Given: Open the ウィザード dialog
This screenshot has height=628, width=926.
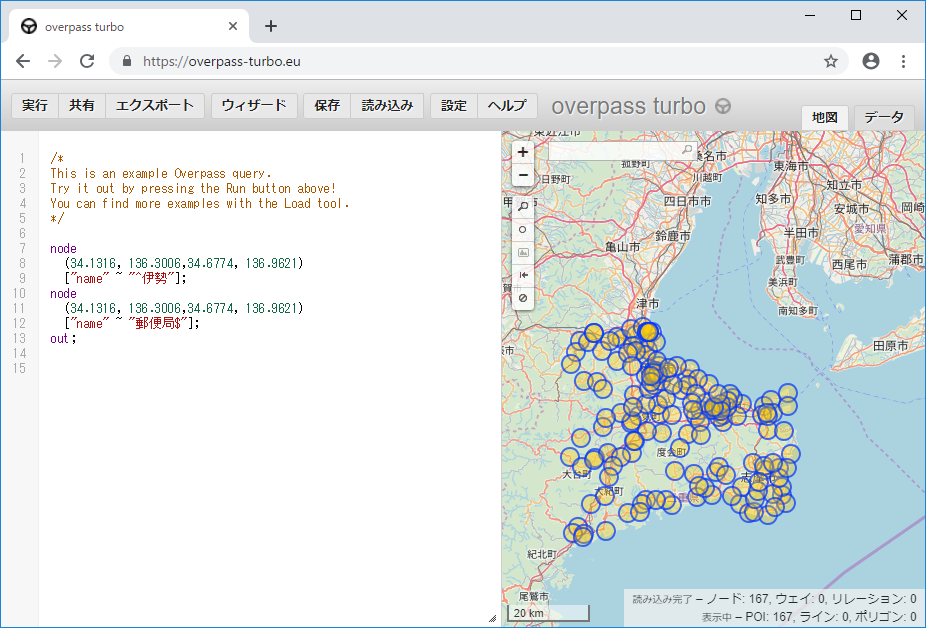Looking at the screenshot, I should click(x=254, y=105).
